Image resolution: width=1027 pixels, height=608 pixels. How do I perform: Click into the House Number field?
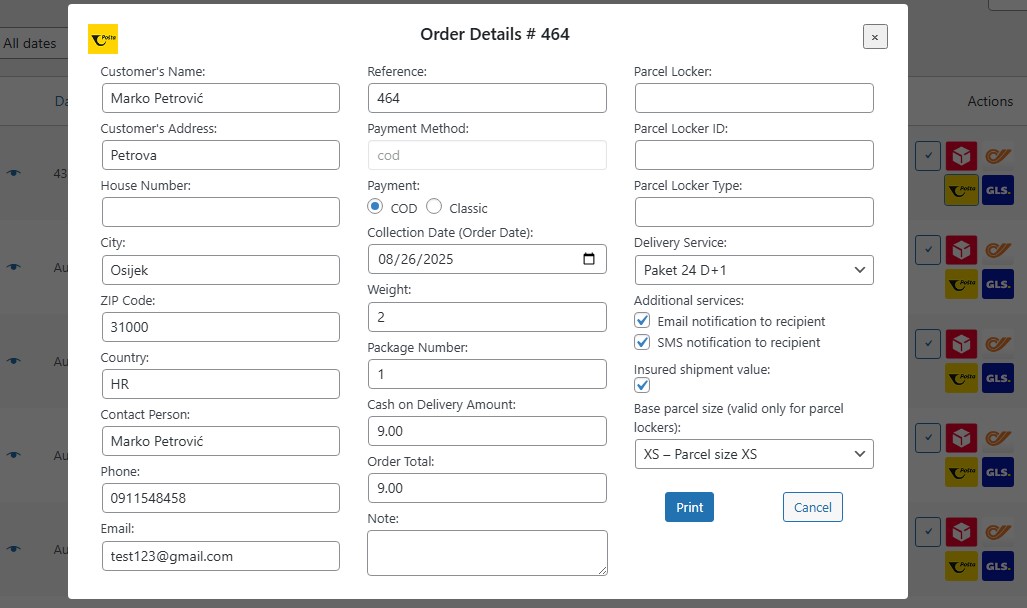220,212
